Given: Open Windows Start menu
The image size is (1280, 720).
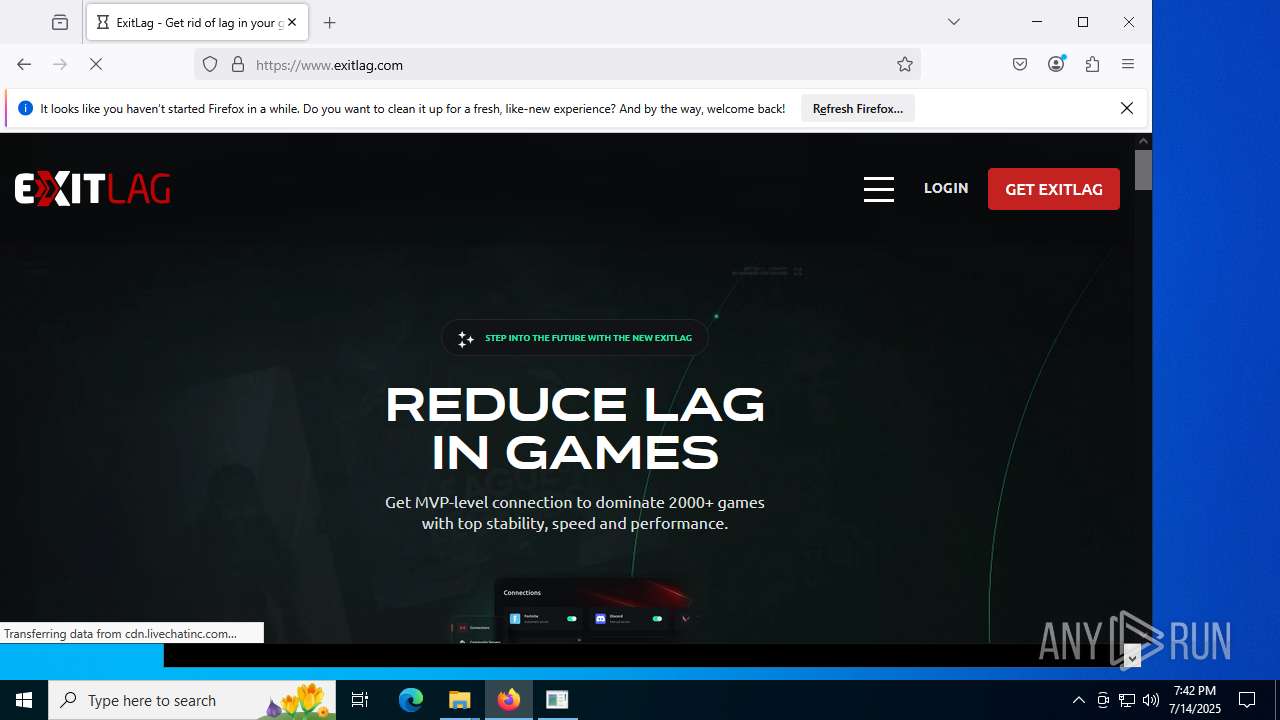Looking at the screenshot, I should pyautogui.click(x=24, y=700).
